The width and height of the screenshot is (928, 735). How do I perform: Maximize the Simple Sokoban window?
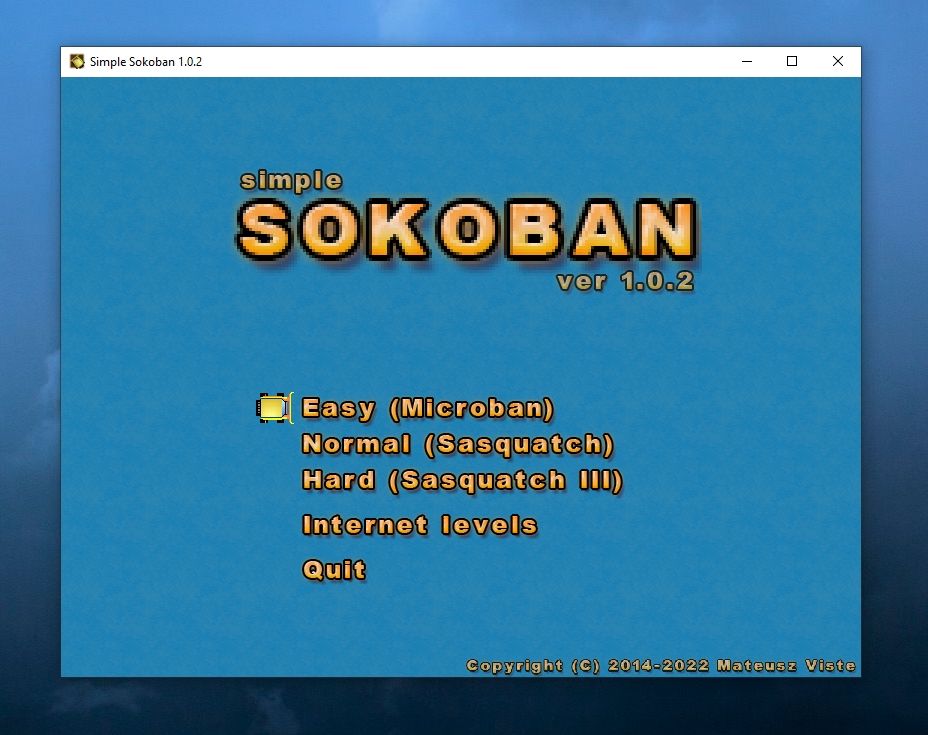click(792, 62)
